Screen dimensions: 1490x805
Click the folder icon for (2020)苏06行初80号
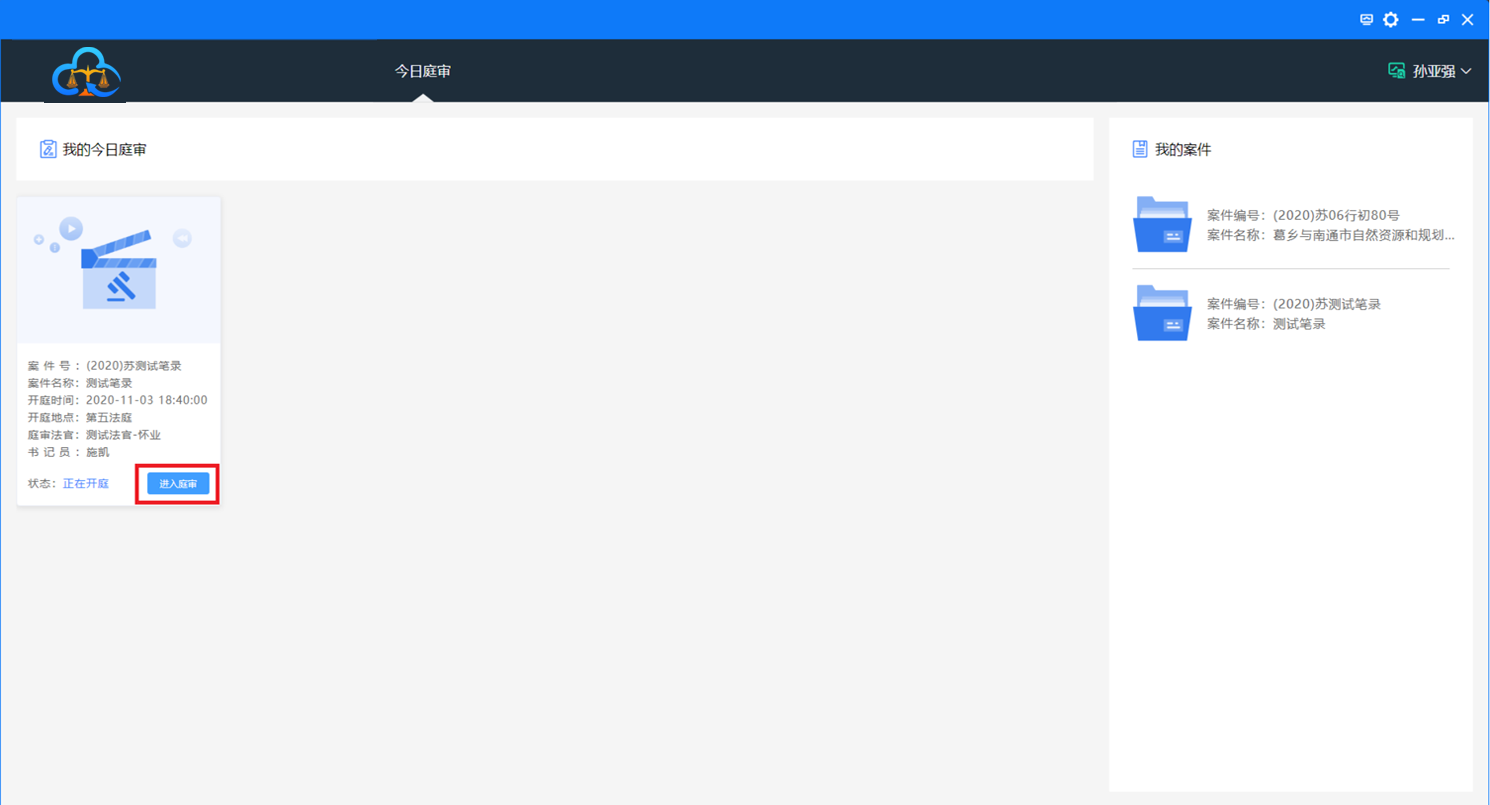click(x=1161, y=225)
